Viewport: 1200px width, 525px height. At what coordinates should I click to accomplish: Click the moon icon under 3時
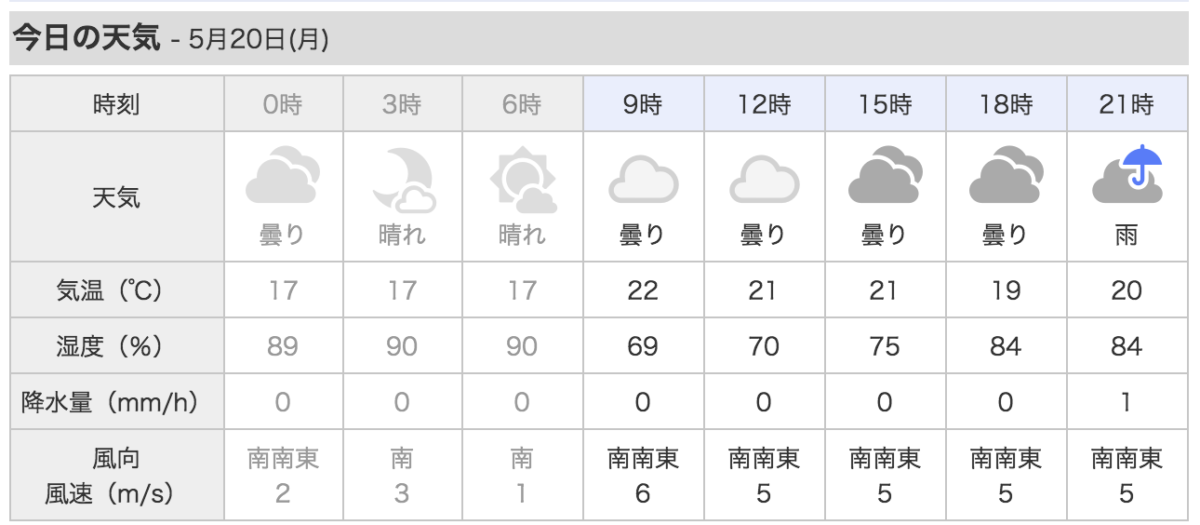pos(402,176)
